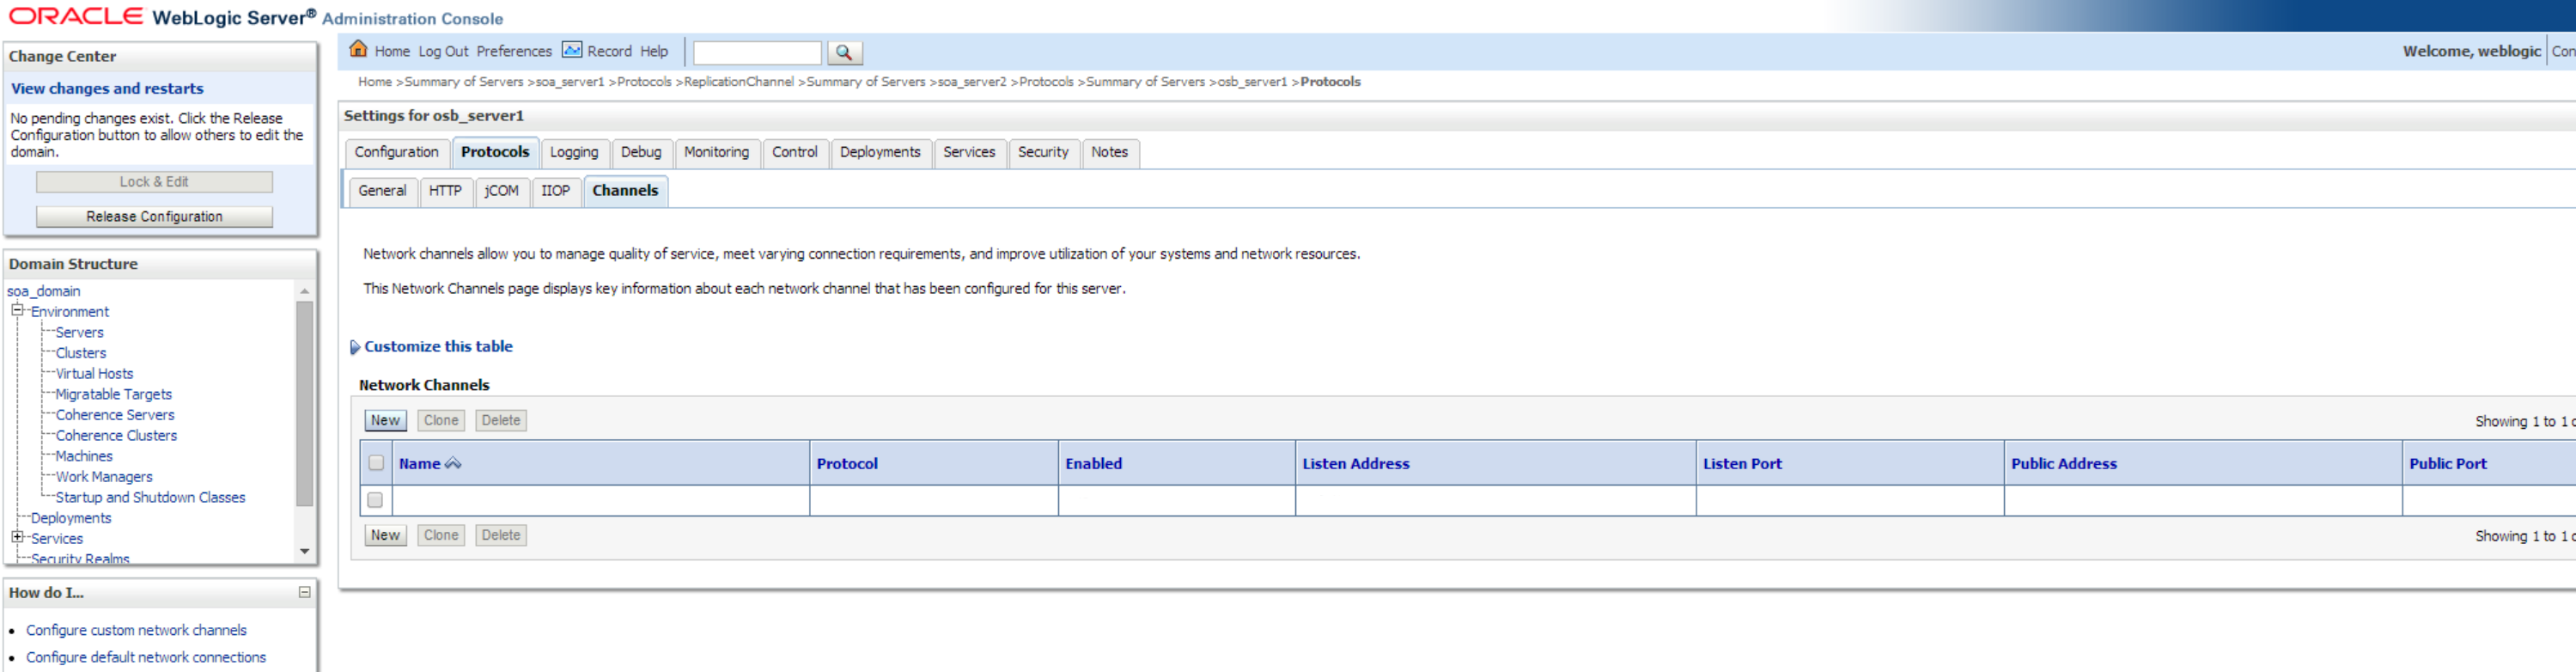
Task: Click Release Configuration button
Action: click(x=154, y=217)
